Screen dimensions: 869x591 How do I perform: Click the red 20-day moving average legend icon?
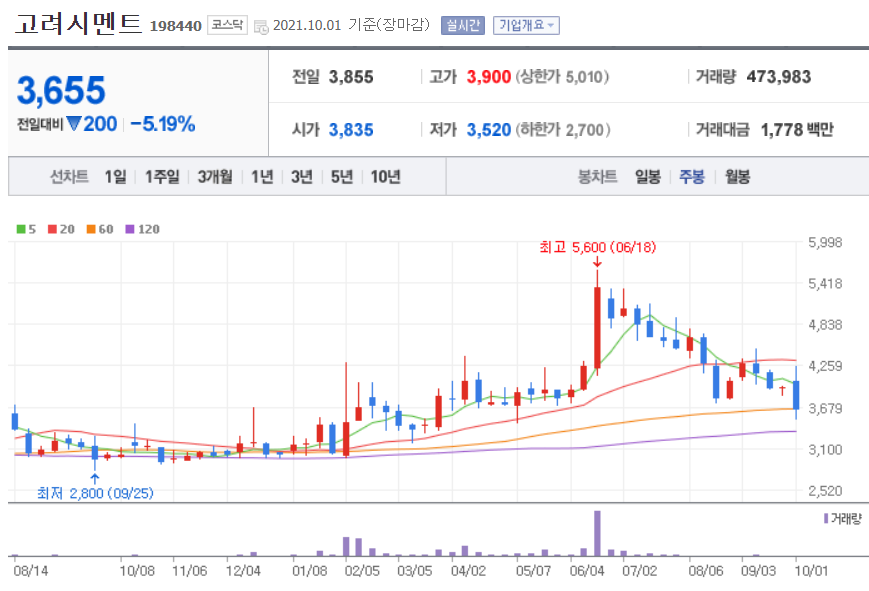(51, 229)
